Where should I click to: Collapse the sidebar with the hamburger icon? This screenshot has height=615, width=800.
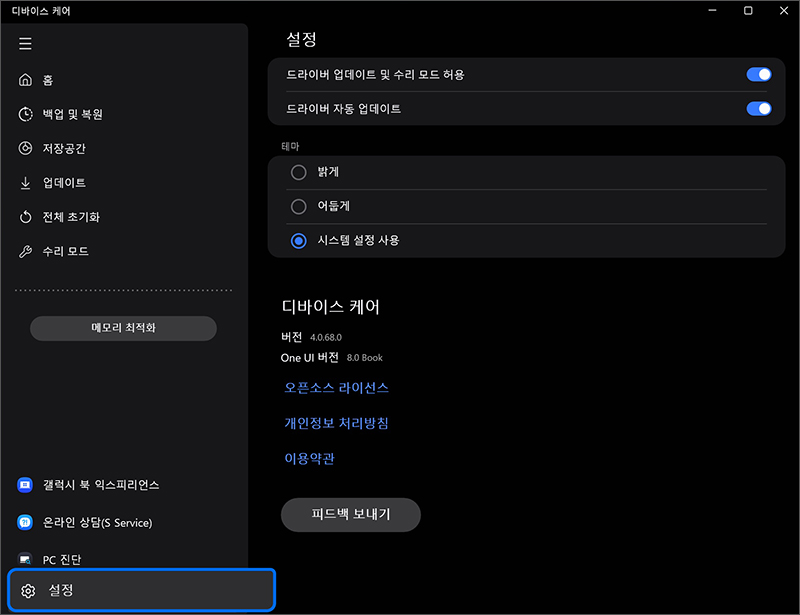click(x=25, y=44)
